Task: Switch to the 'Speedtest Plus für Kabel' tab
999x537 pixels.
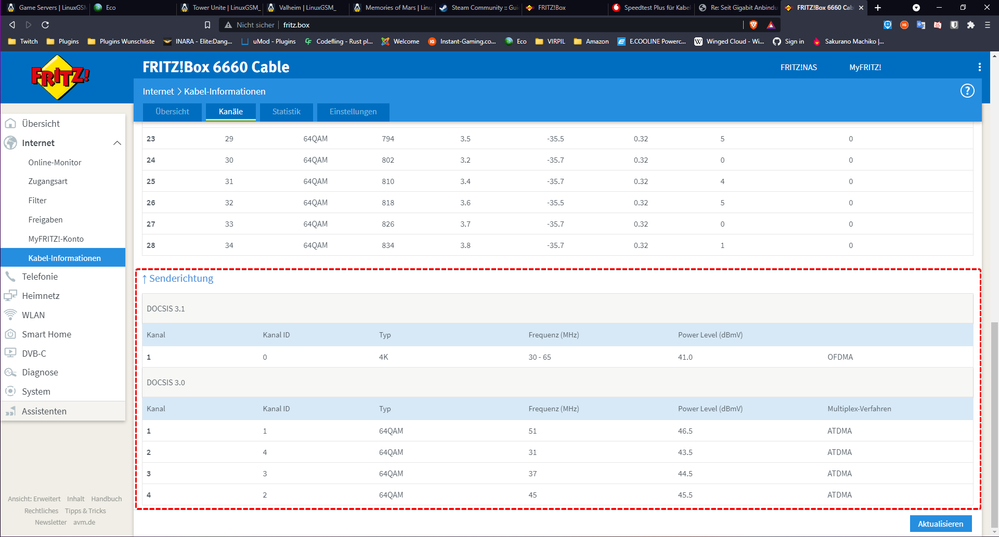Action: [x=651, y=8]
